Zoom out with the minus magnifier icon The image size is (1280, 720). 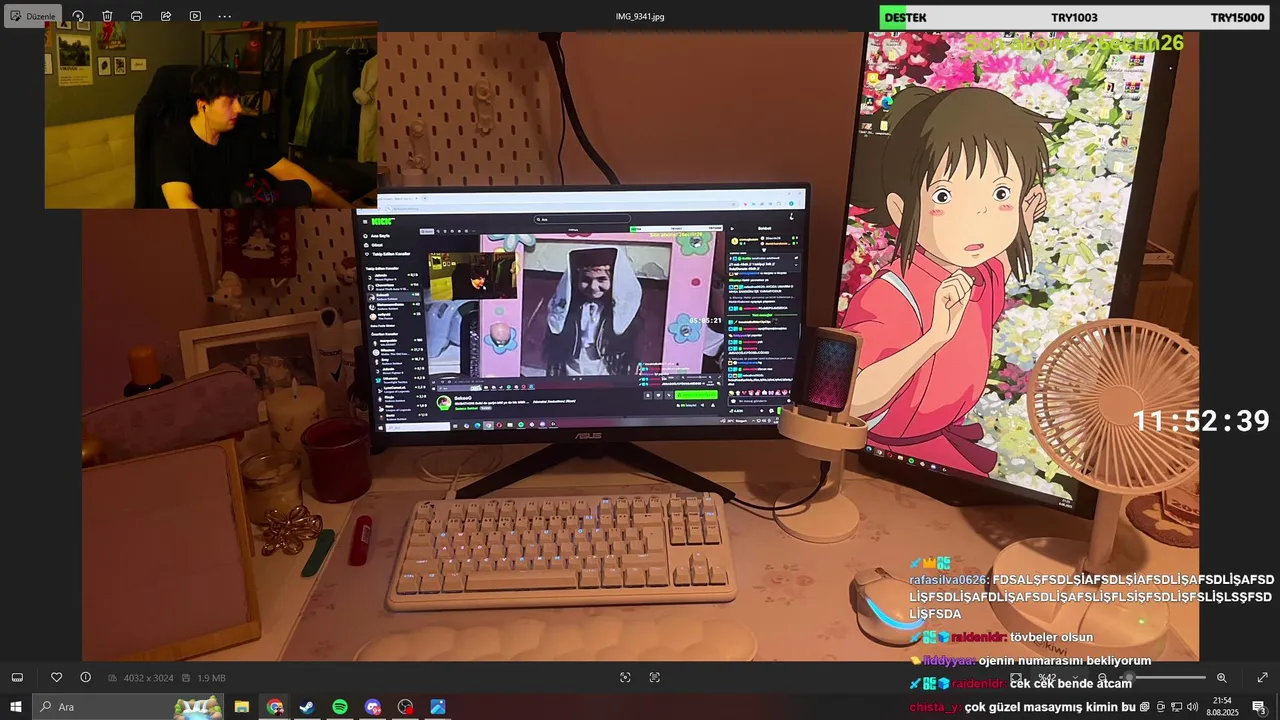point(1103,678)
